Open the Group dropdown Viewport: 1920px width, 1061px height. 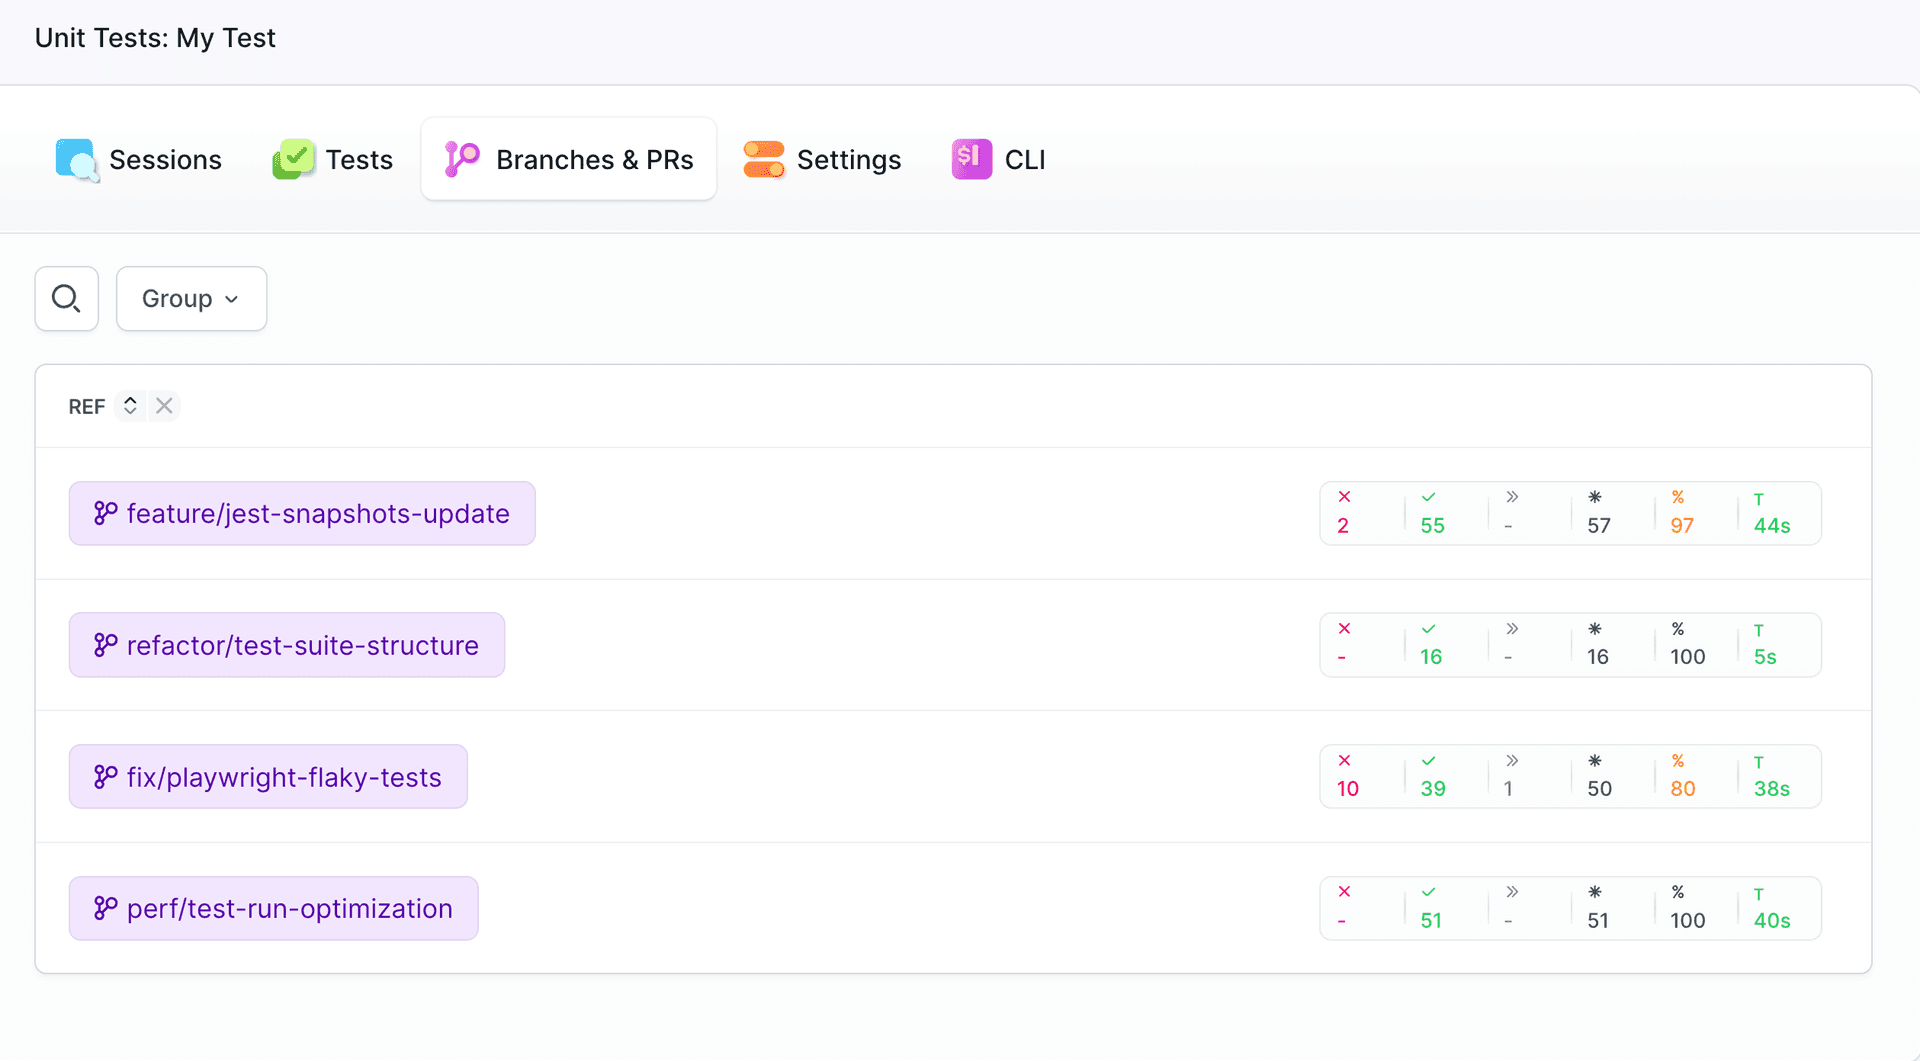[190, 298]
